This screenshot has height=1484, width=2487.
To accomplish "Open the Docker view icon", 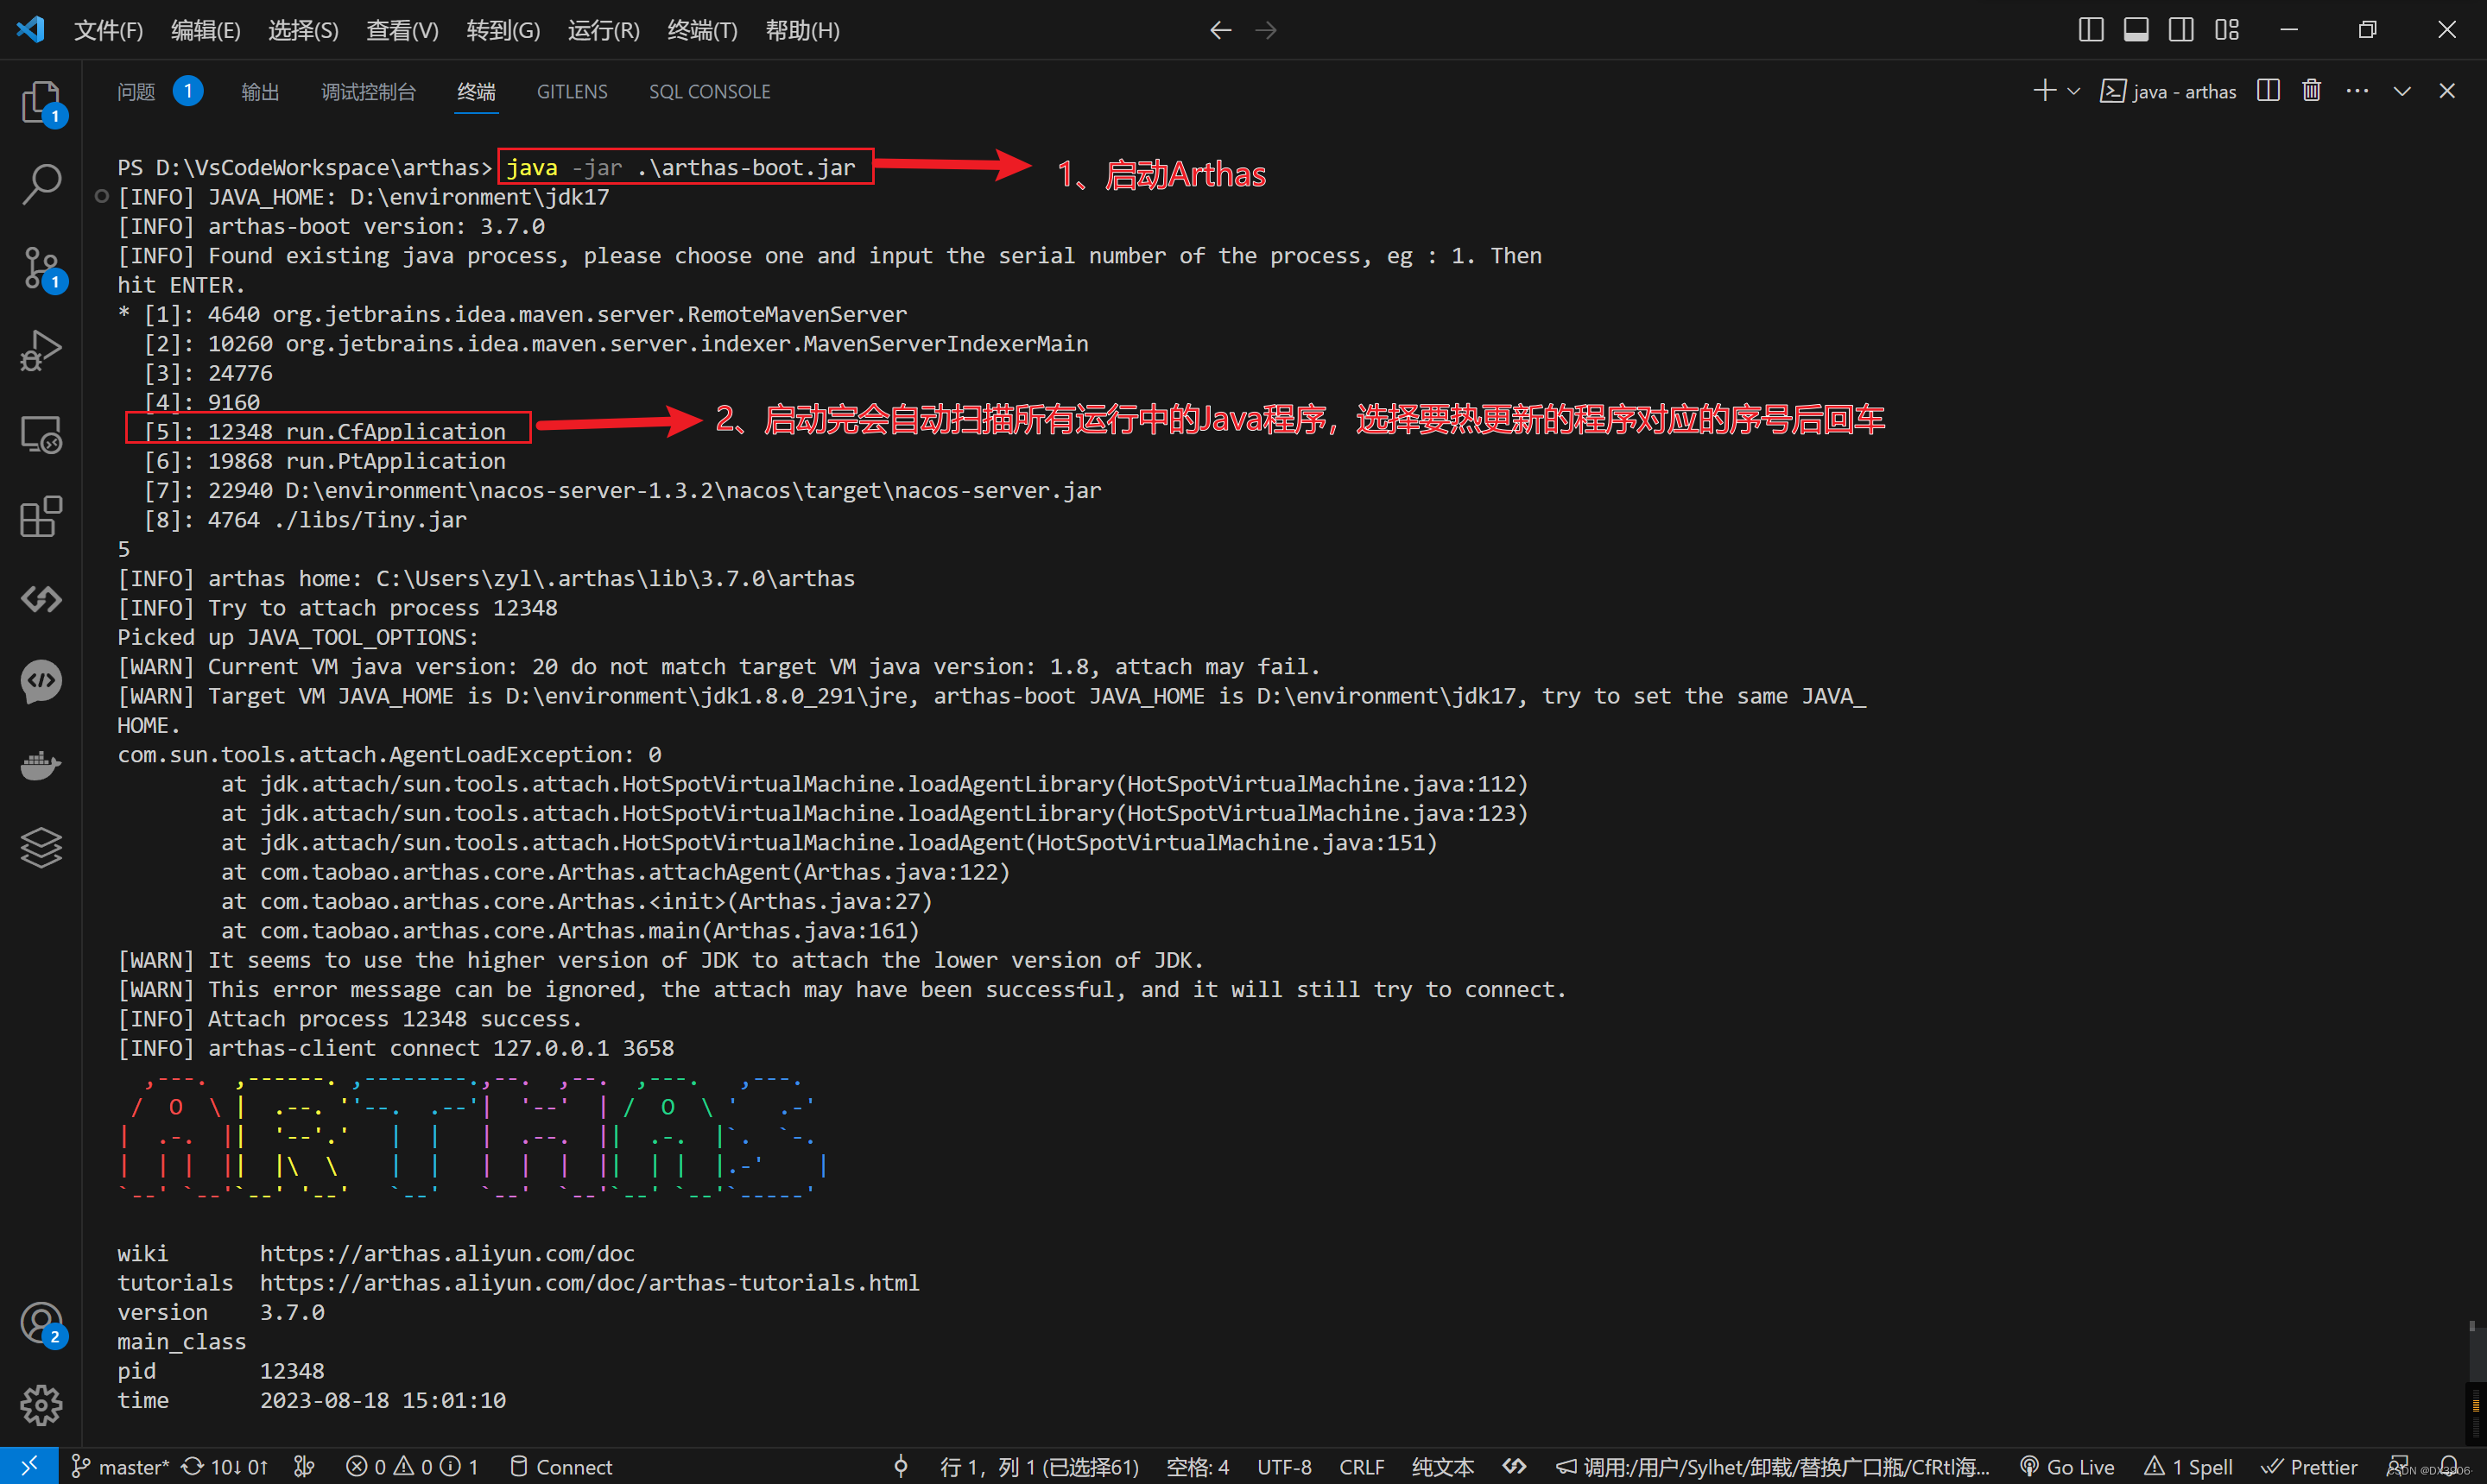I will pyautogui.click(x=41, y=765).
